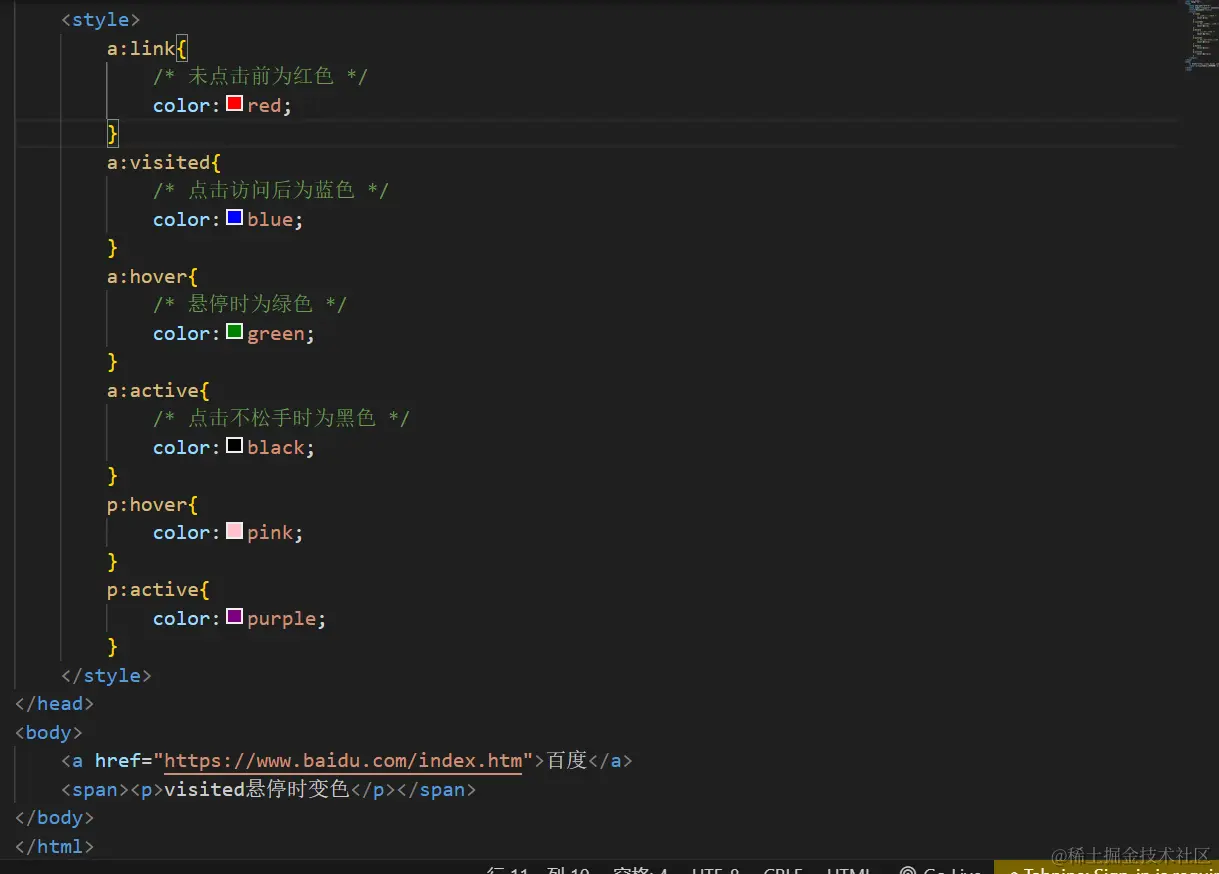The image size is (1219, 874).
Task: Place cursor on the a:visited selector
Action: click(159, 162)
